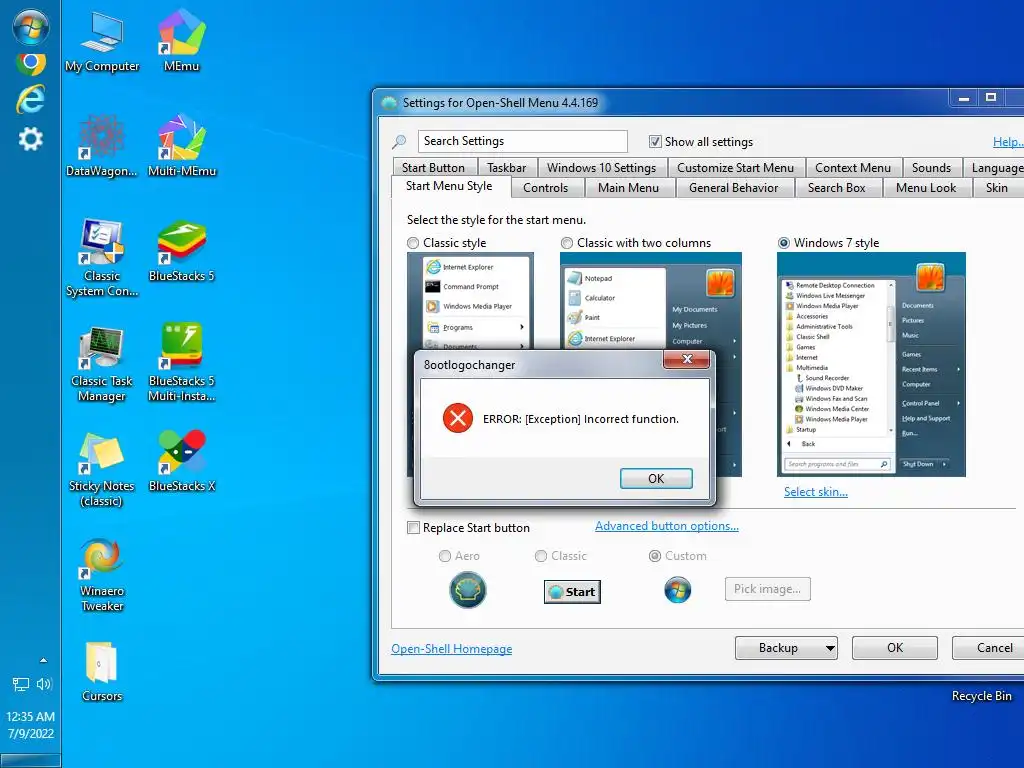This screenshot has width=1024, height=768.
Task: Open Advanced button options link
Action: [667, 526]
